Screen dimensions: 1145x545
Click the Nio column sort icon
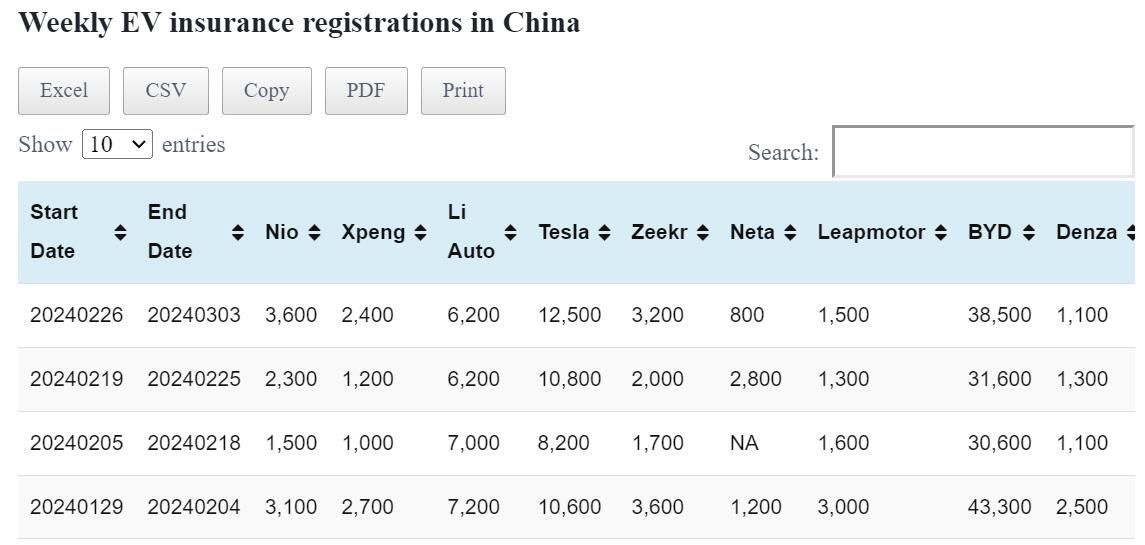tap(314, 232)
